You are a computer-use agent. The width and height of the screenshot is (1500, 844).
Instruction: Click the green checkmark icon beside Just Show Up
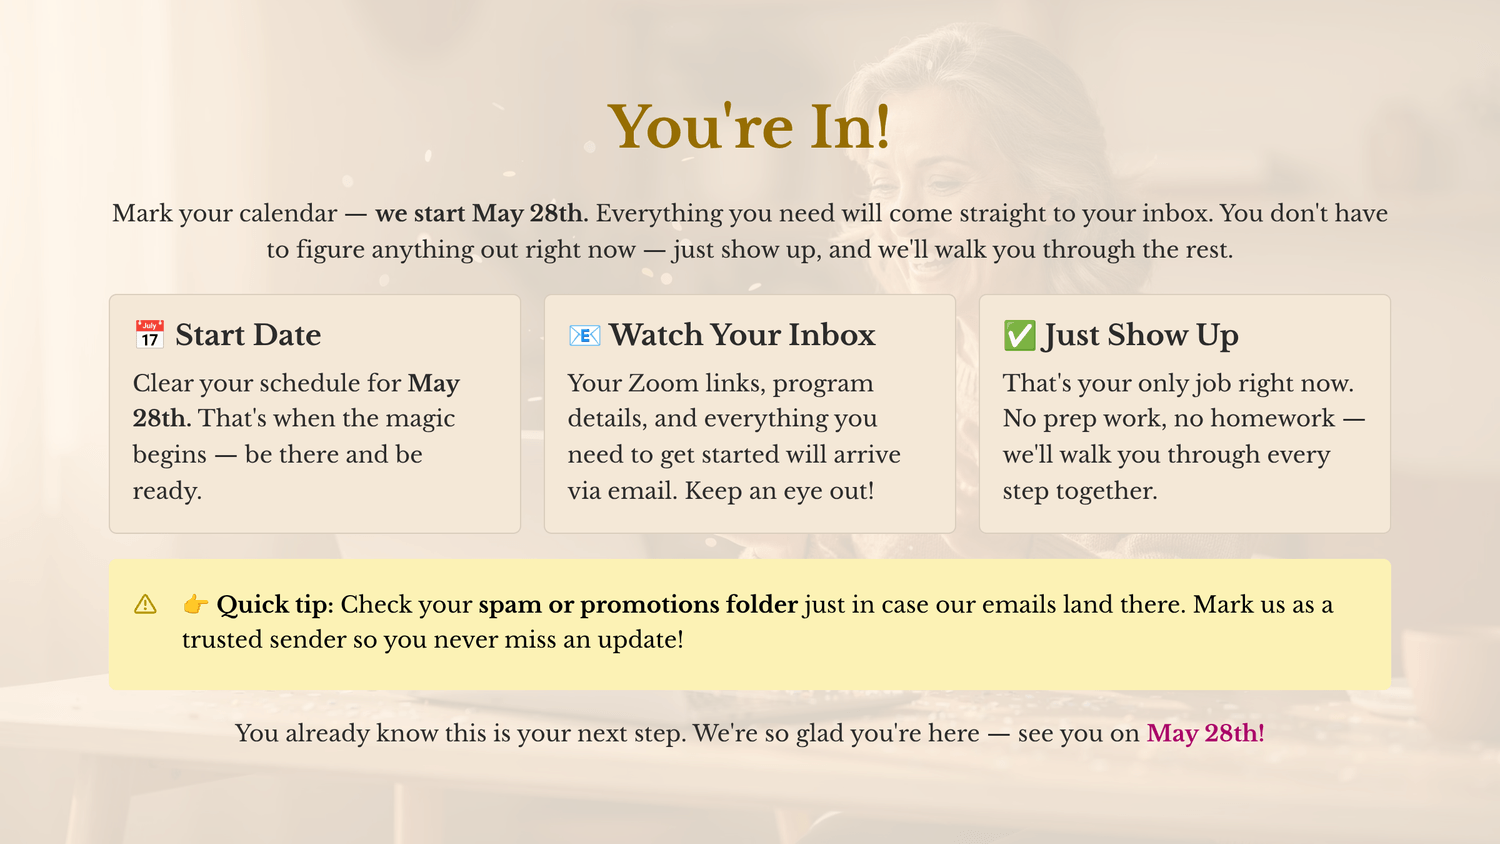pyautogui.click(x=1019, y=335)
